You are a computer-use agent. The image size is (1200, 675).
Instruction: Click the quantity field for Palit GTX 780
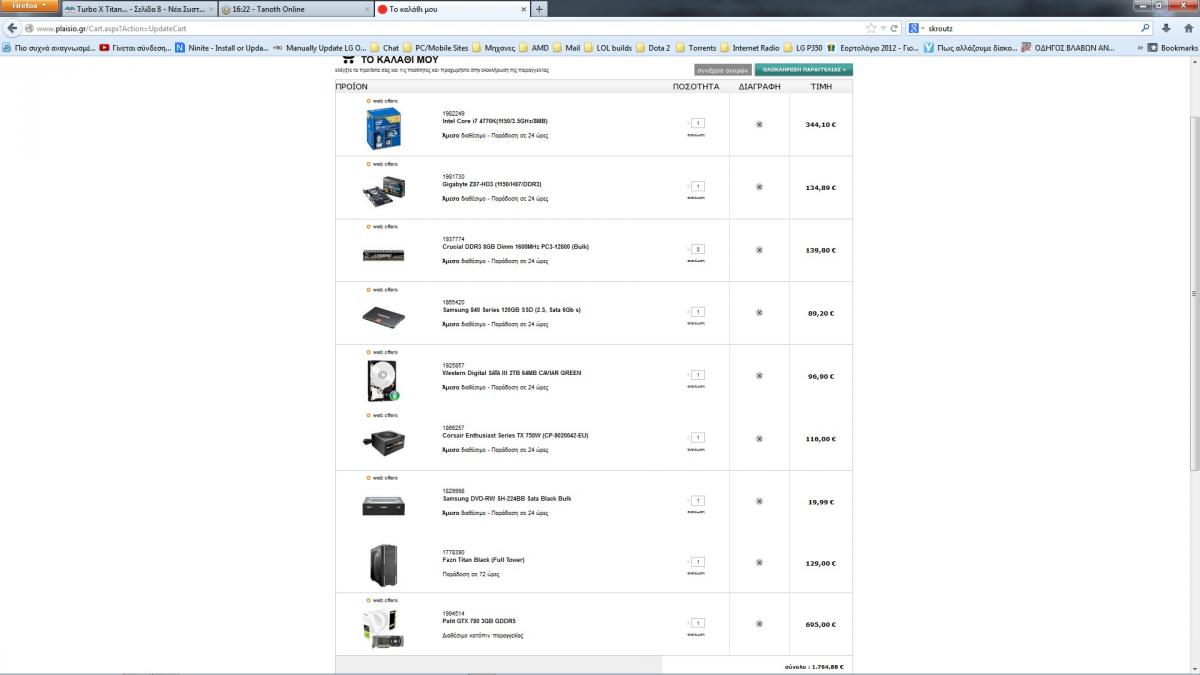point(697,623)
